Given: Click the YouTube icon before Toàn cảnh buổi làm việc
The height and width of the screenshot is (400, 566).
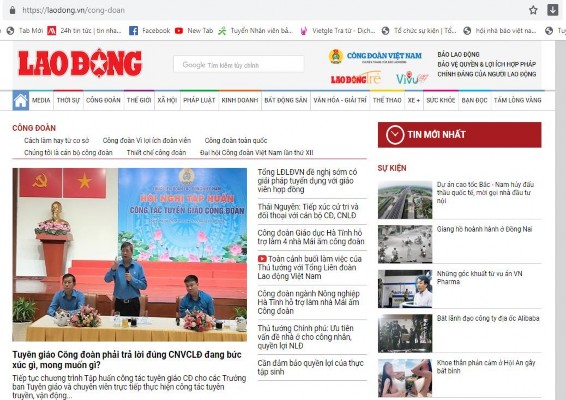Looking at the screenshot, I should (x=262, y=259).
